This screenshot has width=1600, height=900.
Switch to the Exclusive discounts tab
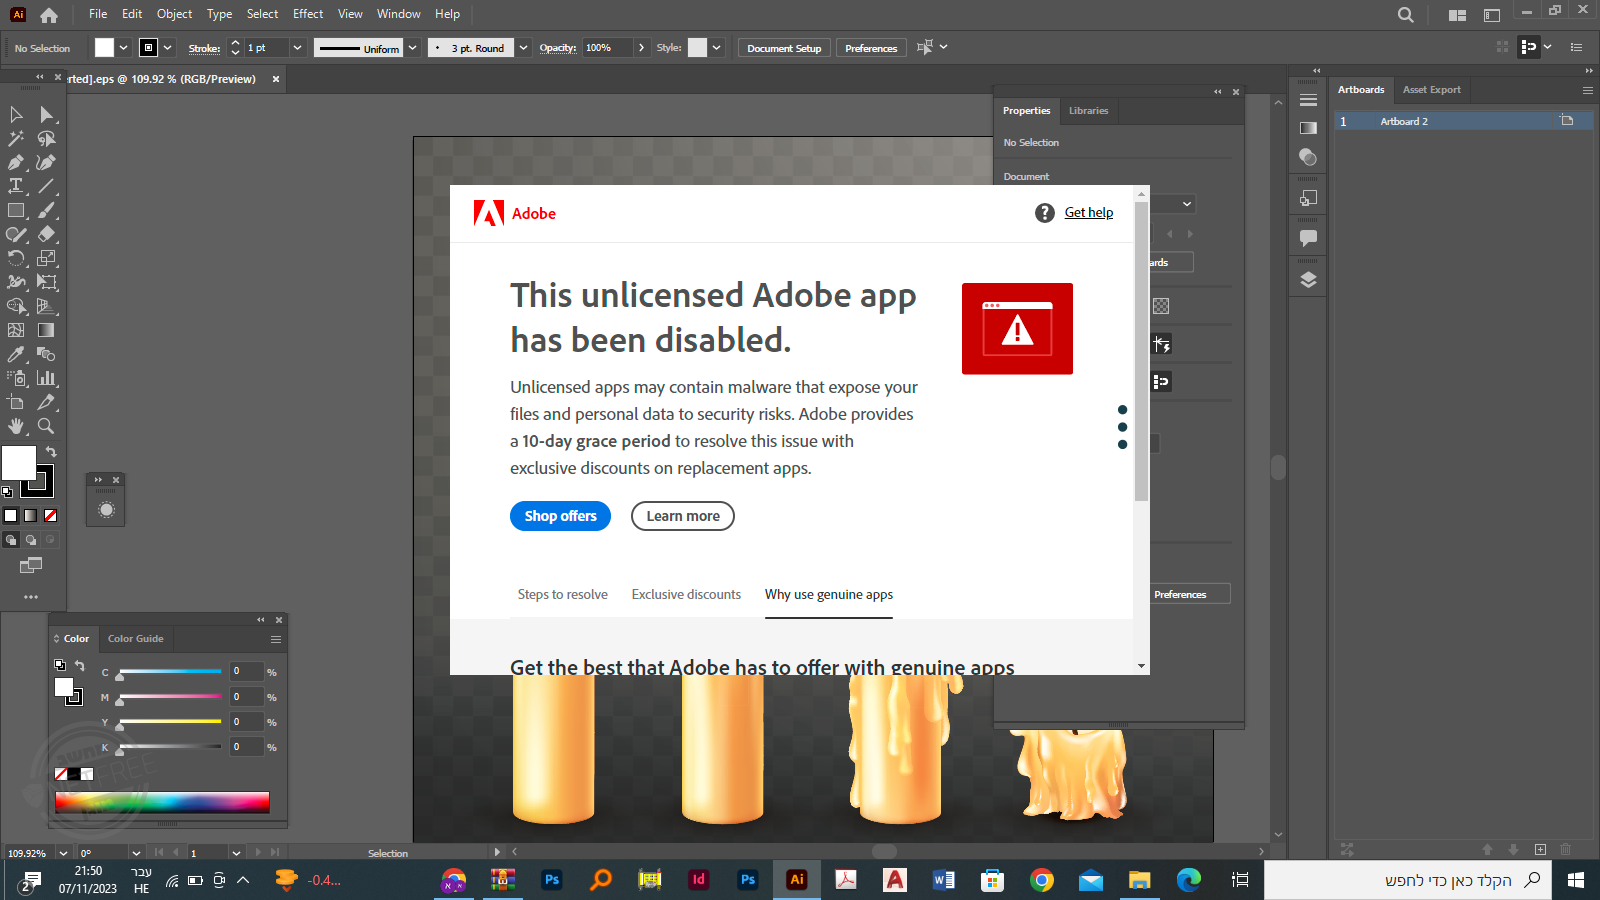686,594
